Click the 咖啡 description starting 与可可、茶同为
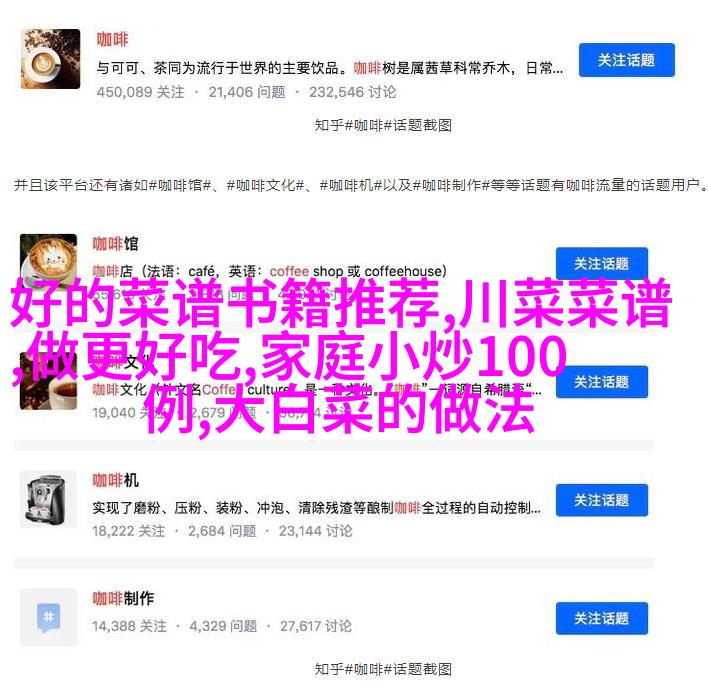The width and height of the screenshot is (708, 700). pyautogui.click(x=330, y=68)
